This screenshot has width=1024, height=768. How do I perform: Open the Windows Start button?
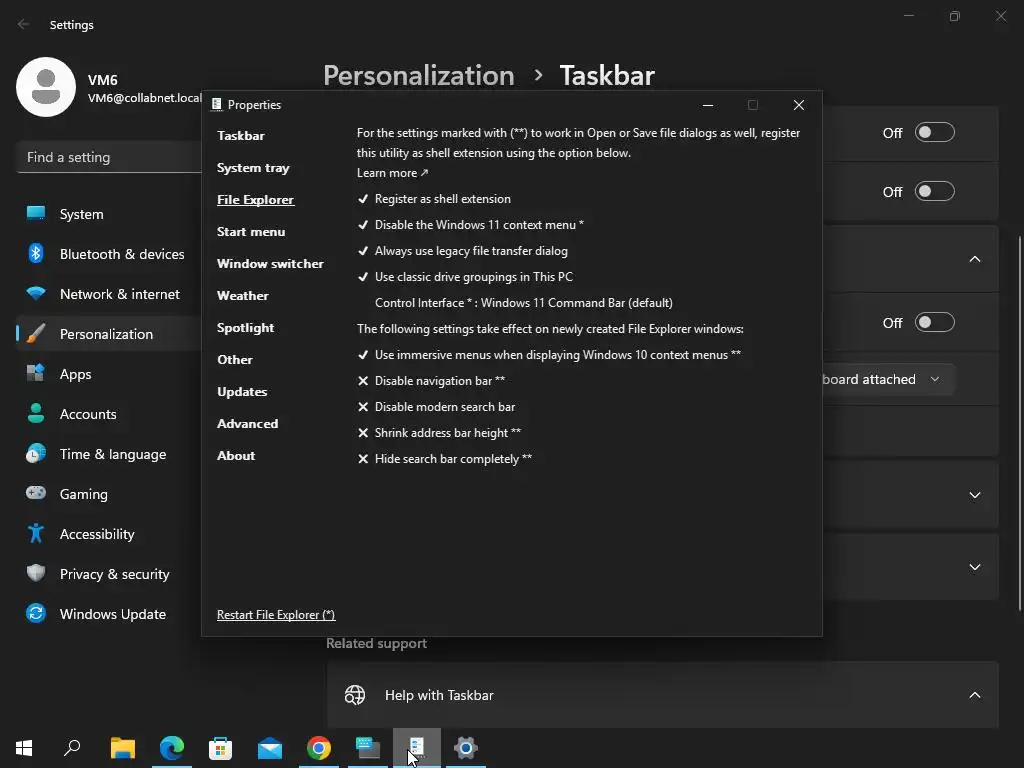pos(24,748)
